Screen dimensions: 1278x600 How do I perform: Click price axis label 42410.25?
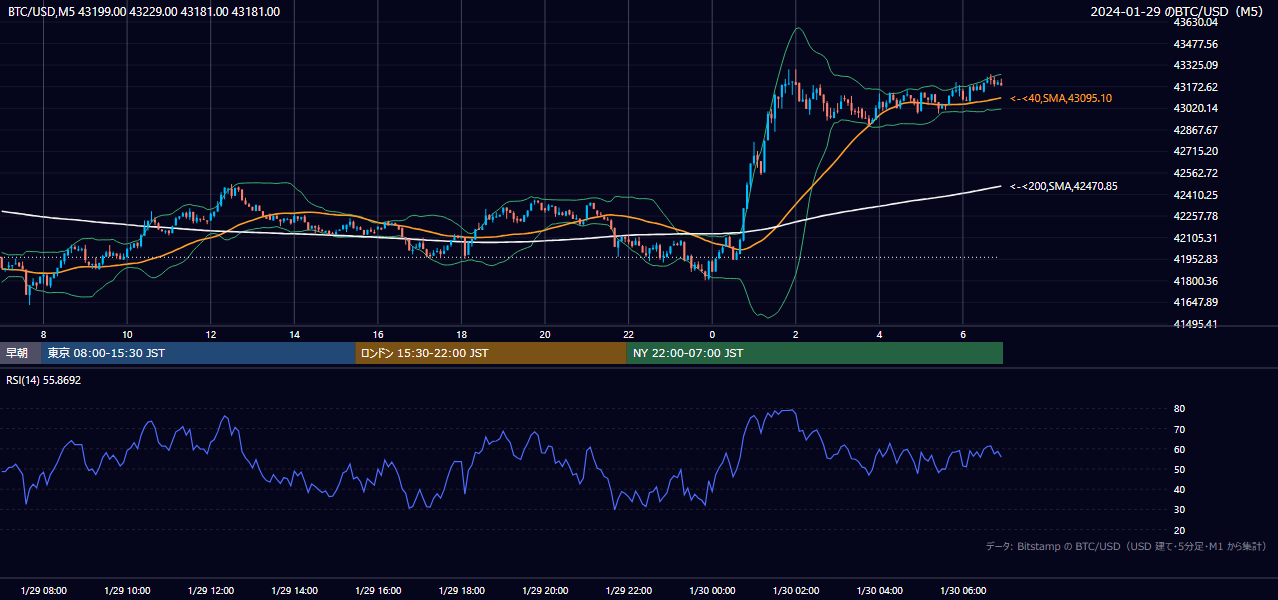[1196, 195]
